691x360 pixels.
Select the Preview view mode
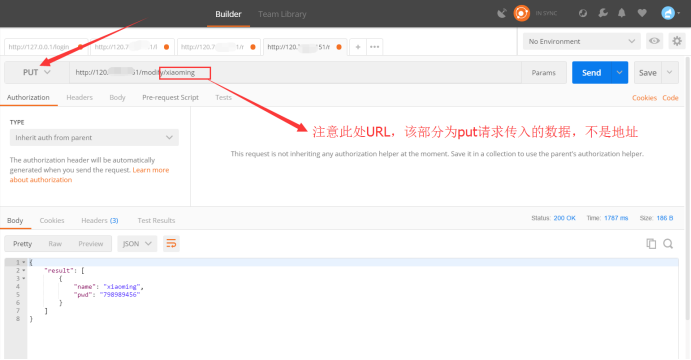point(91,244)
